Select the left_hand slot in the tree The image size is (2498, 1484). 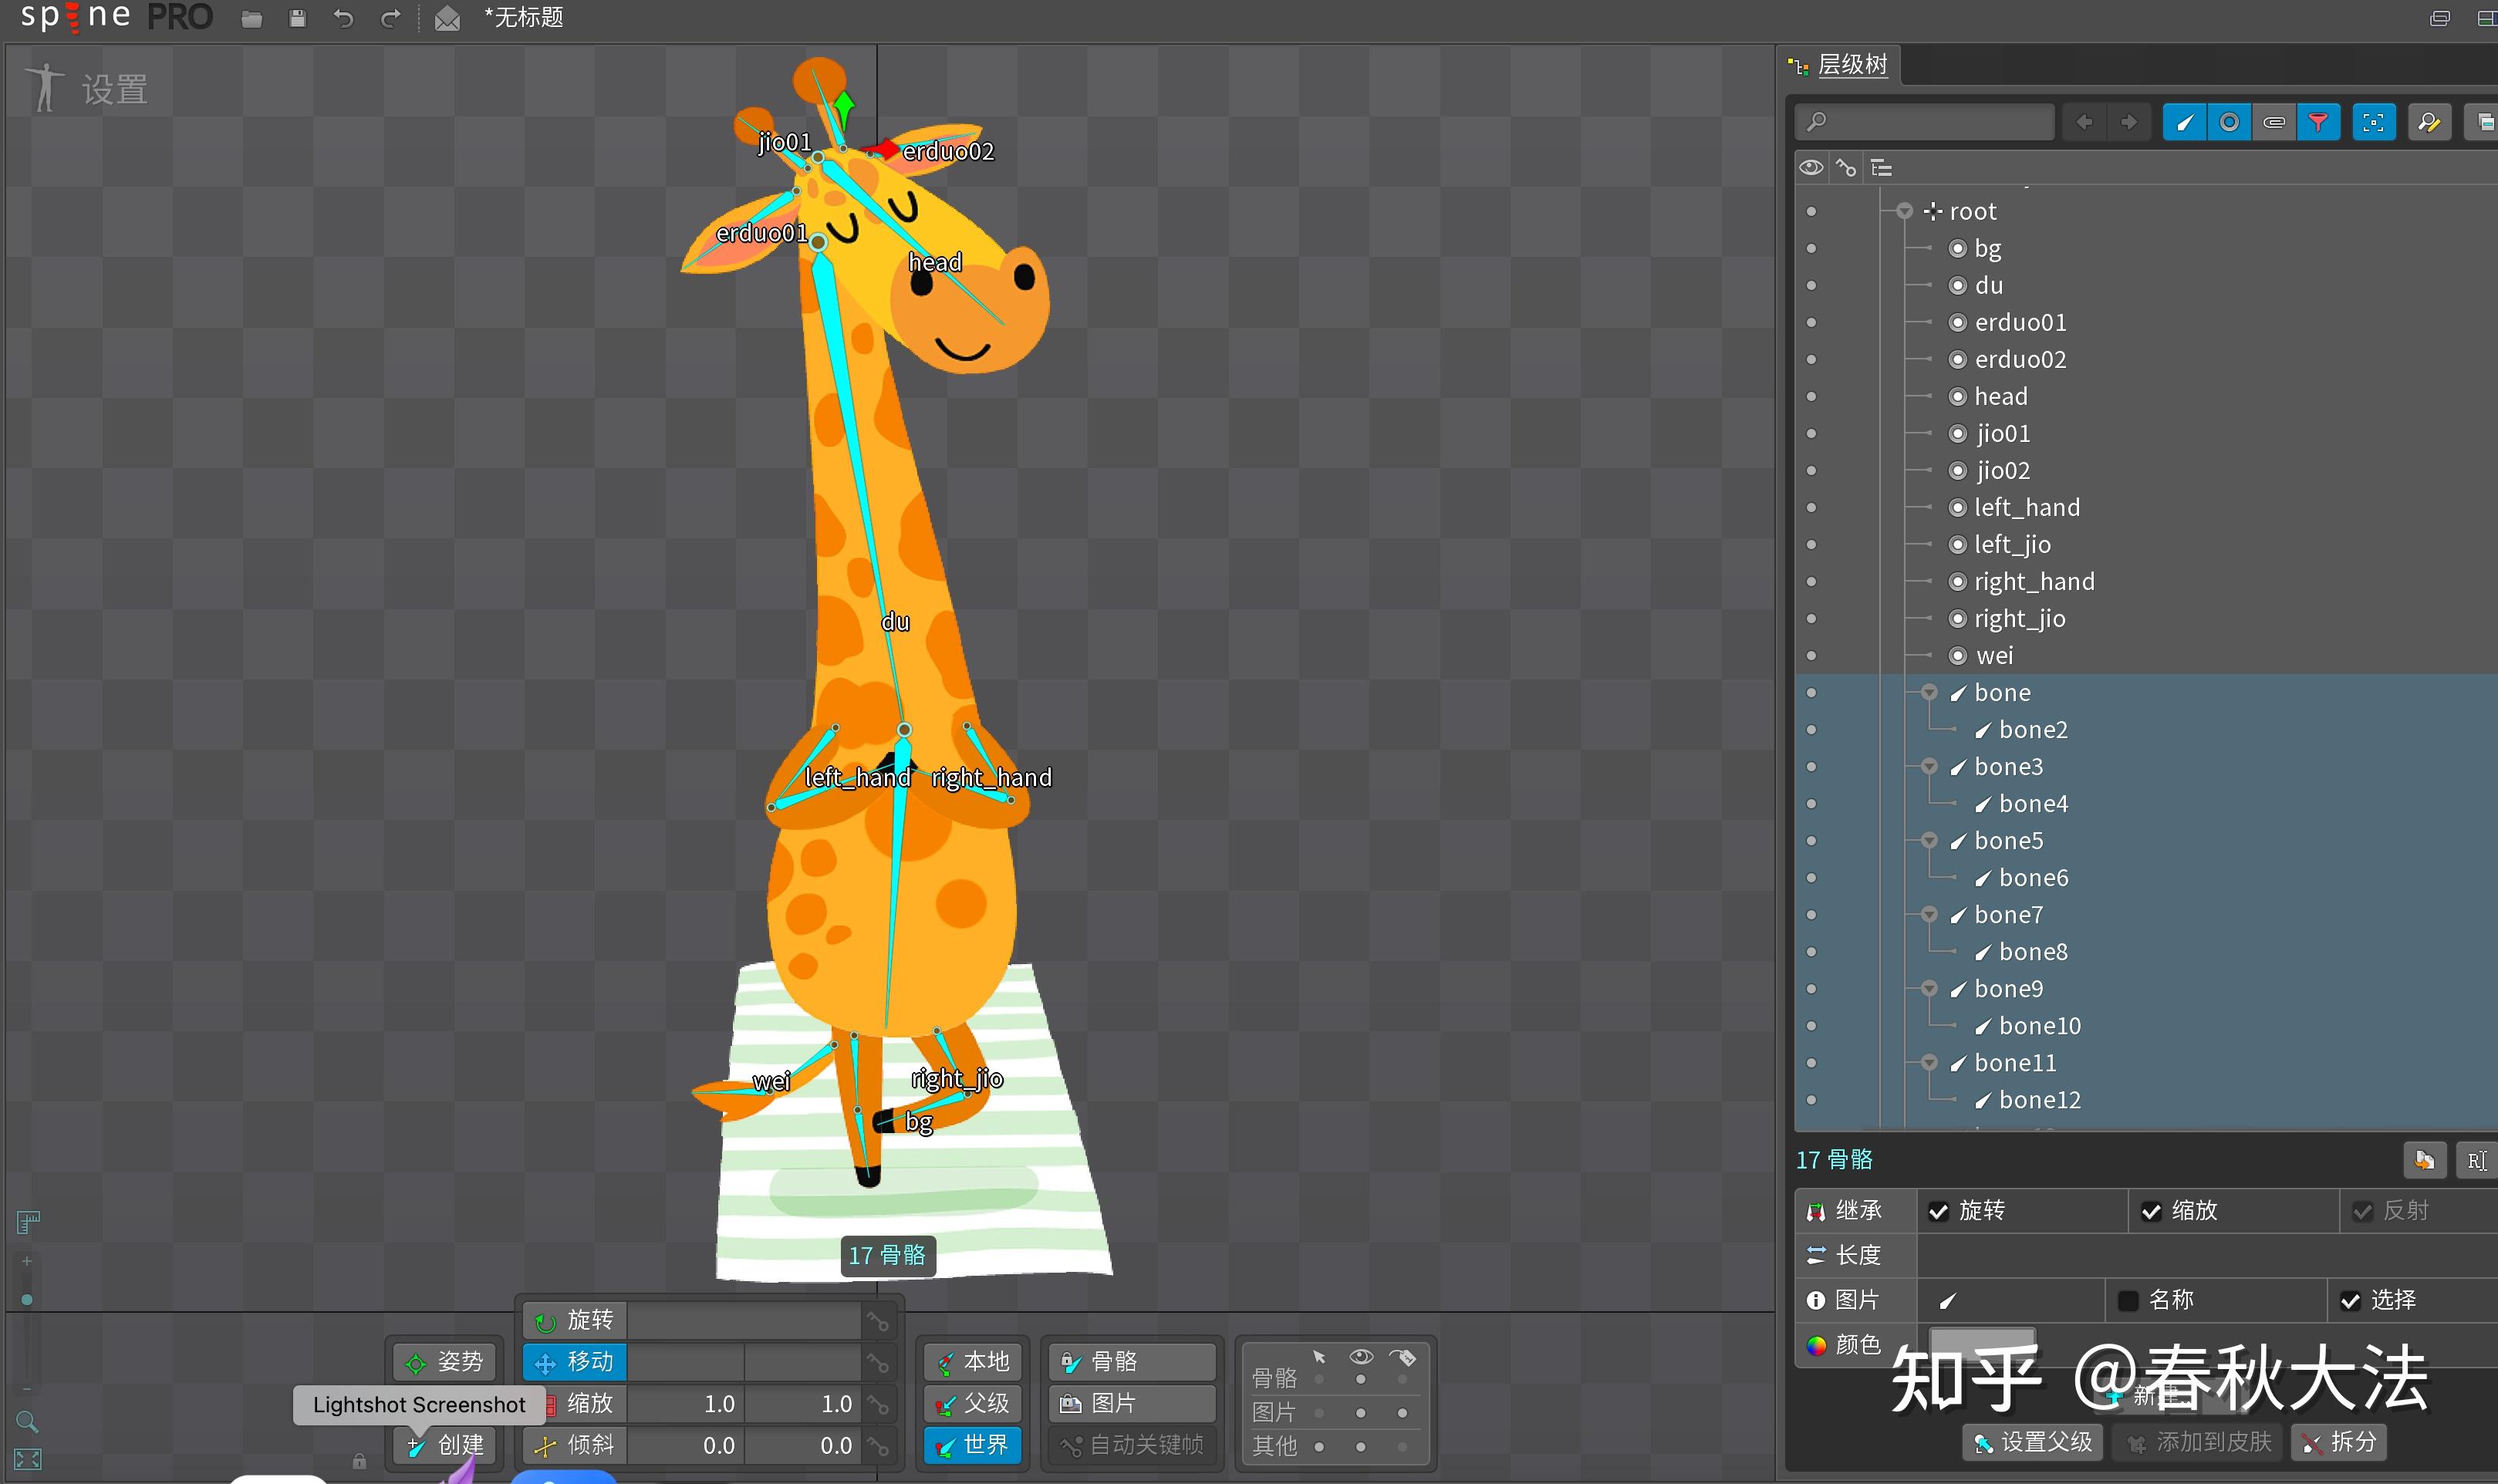coord(2026,508)
